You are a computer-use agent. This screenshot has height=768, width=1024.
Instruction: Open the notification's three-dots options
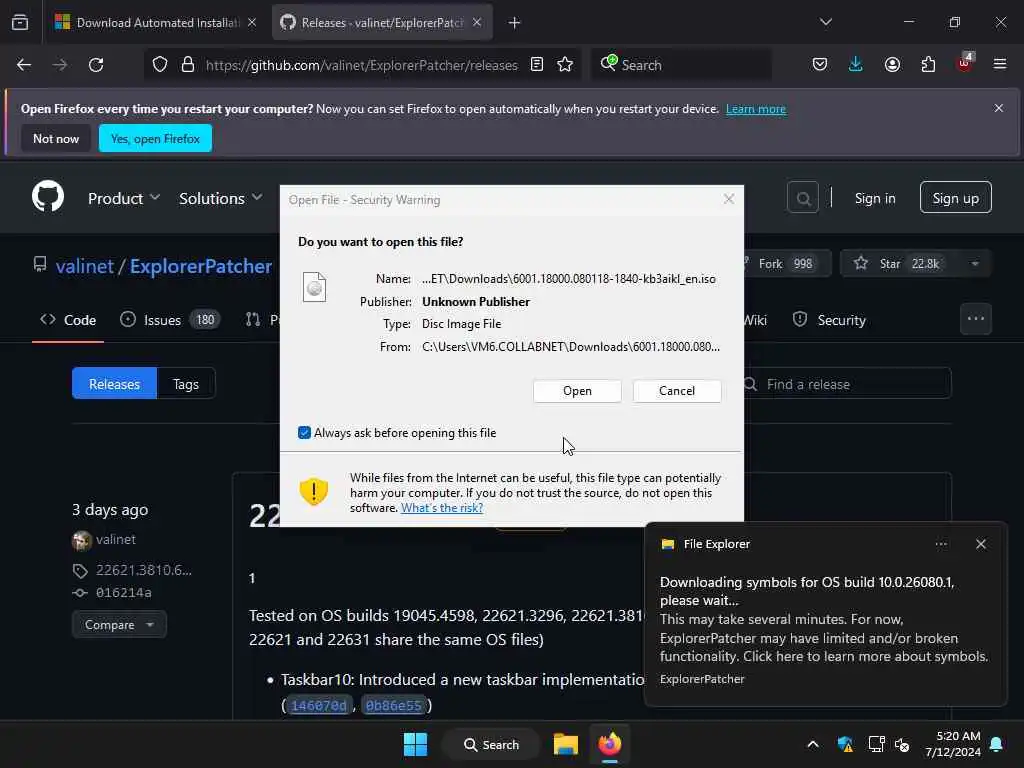pyautogui.click(x=941, y=544)
